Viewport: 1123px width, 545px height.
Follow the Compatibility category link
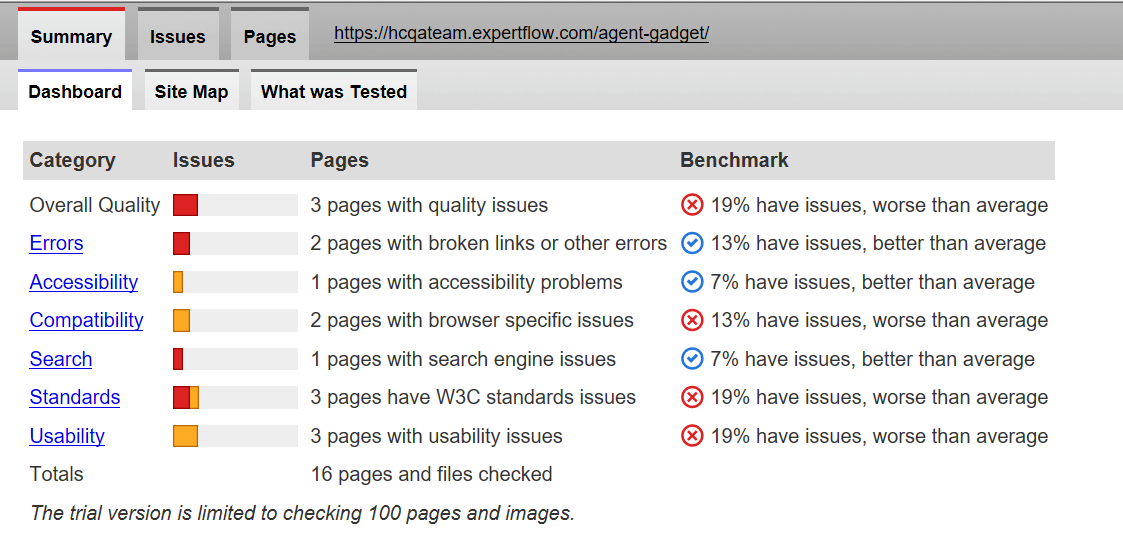tap(86, 320)
